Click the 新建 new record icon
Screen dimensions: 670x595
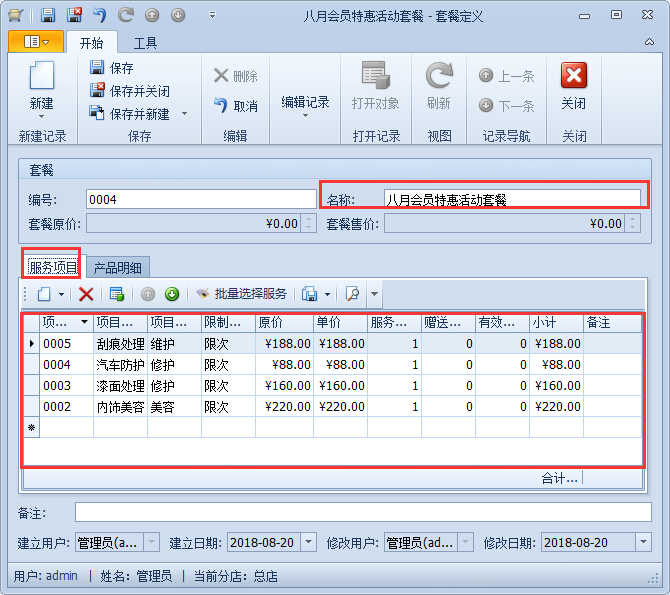[x=41, y=77]
